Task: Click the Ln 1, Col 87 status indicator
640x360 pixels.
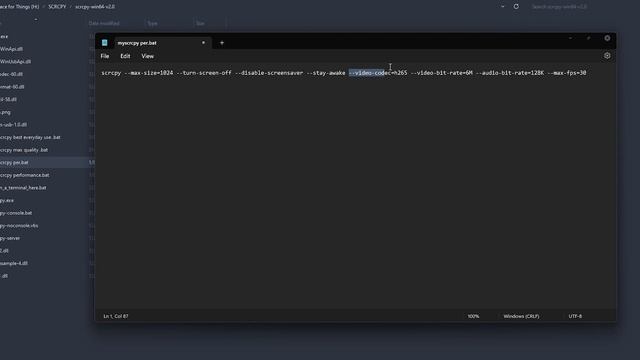Action: (x=116, y=316)
